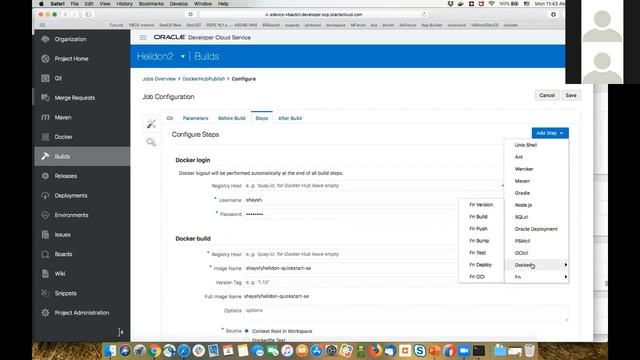The width and height of the screenshot is (640, 360).
Task: Open the Releases sidebar icon
Action: 45,176
